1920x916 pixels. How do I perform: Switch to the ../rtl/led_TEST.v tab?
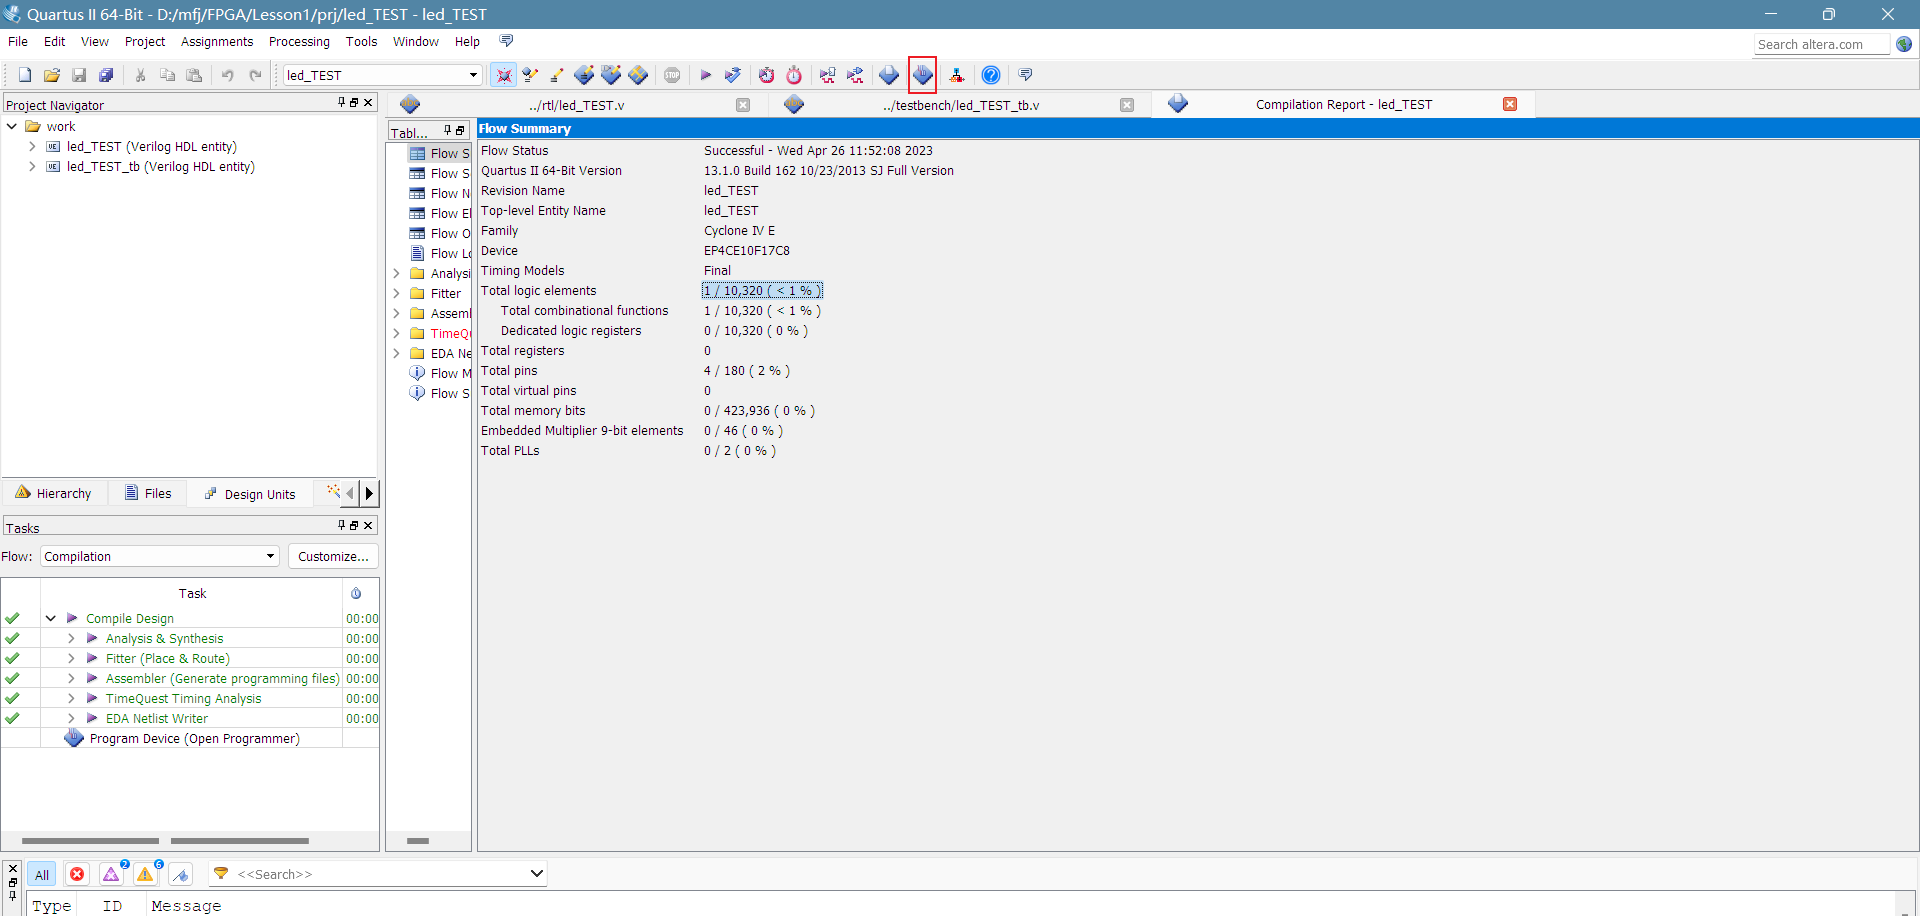click(x=576, y=105)
